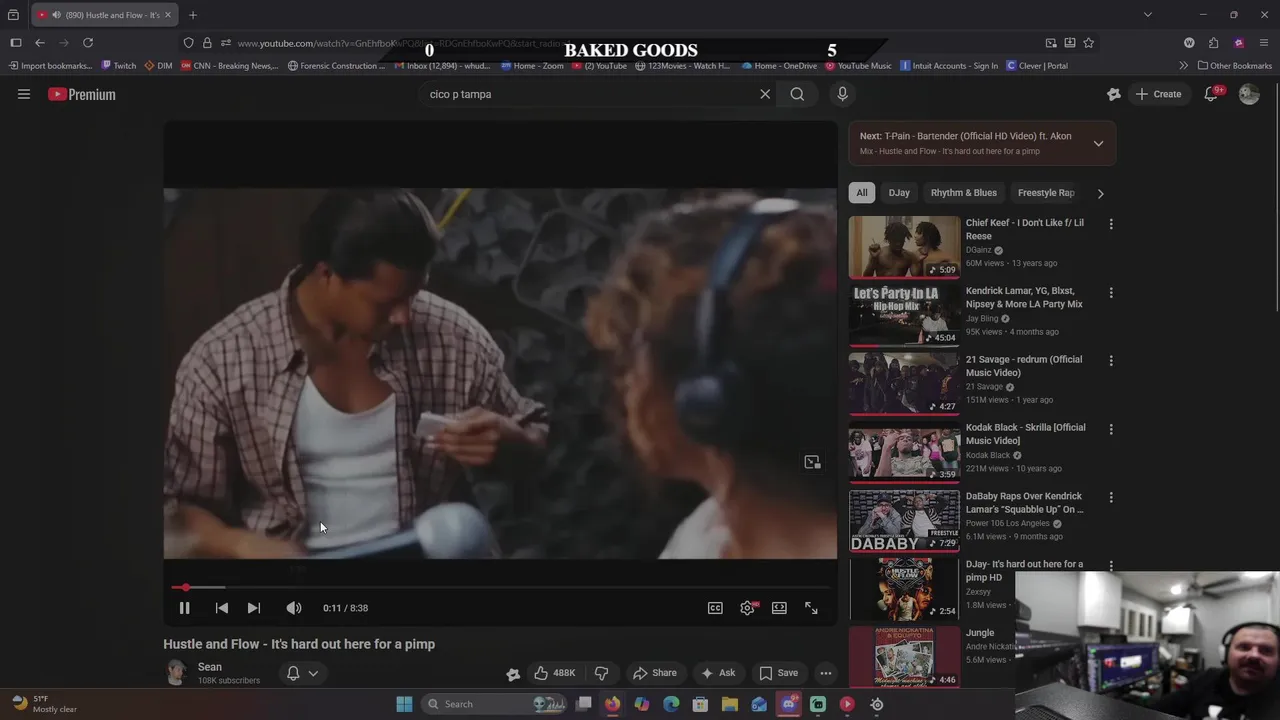Open account avatar menu

coord(1249,94)
